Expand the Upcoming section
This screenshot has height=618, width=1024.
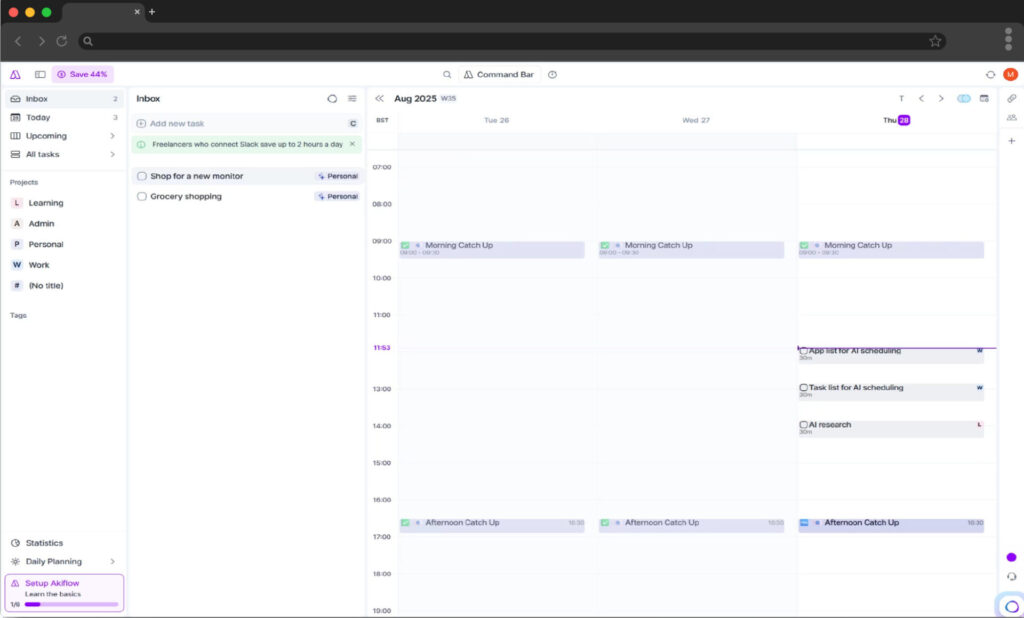(112, 136)
